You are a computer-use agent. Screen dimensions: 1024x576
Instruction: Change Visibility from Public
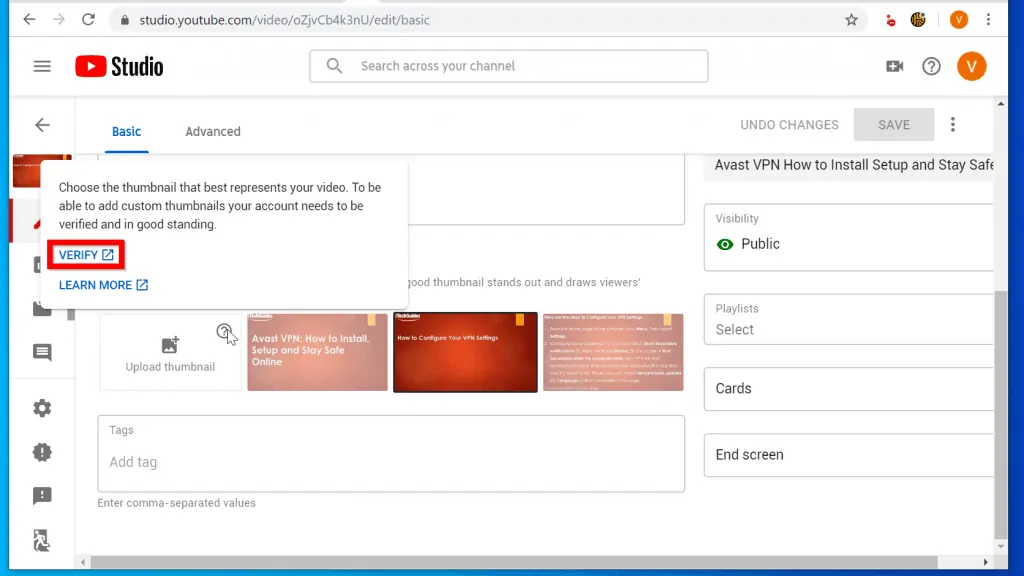[759, 243]
